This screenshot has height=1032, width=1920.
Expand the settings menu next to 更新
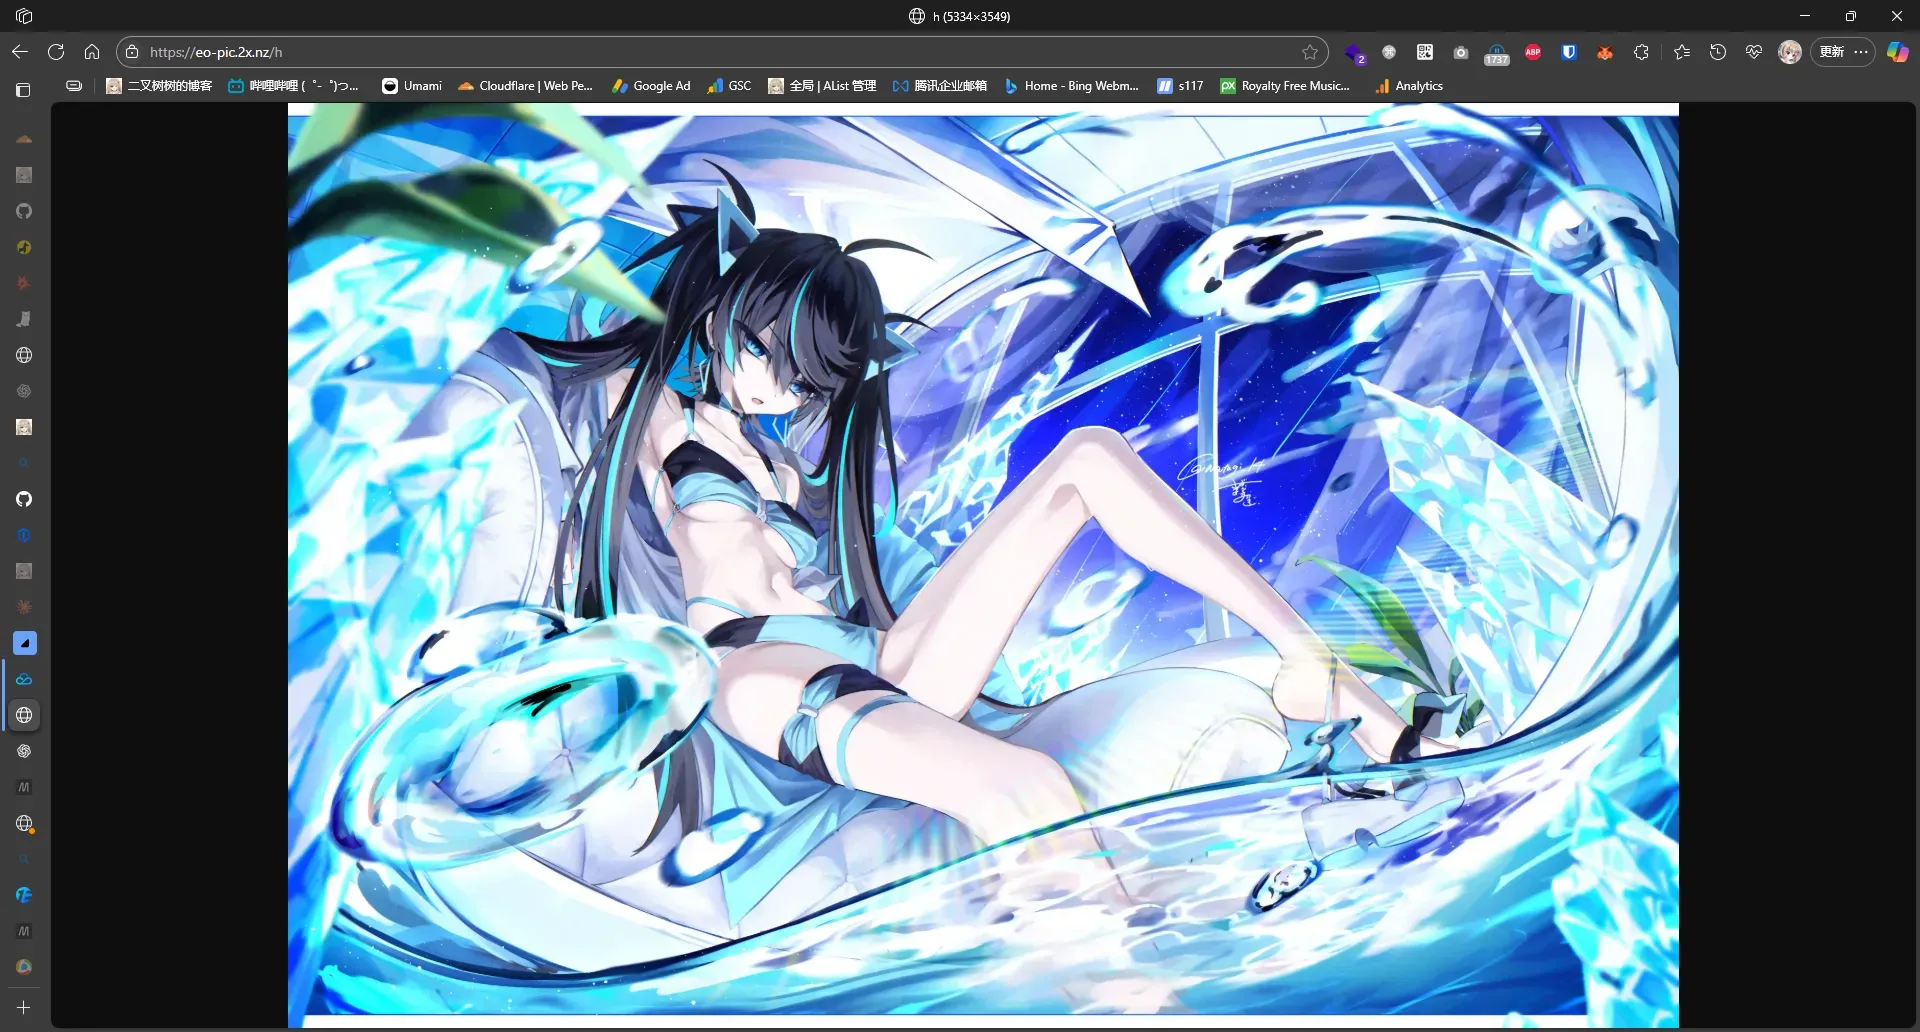point(1861,52)
